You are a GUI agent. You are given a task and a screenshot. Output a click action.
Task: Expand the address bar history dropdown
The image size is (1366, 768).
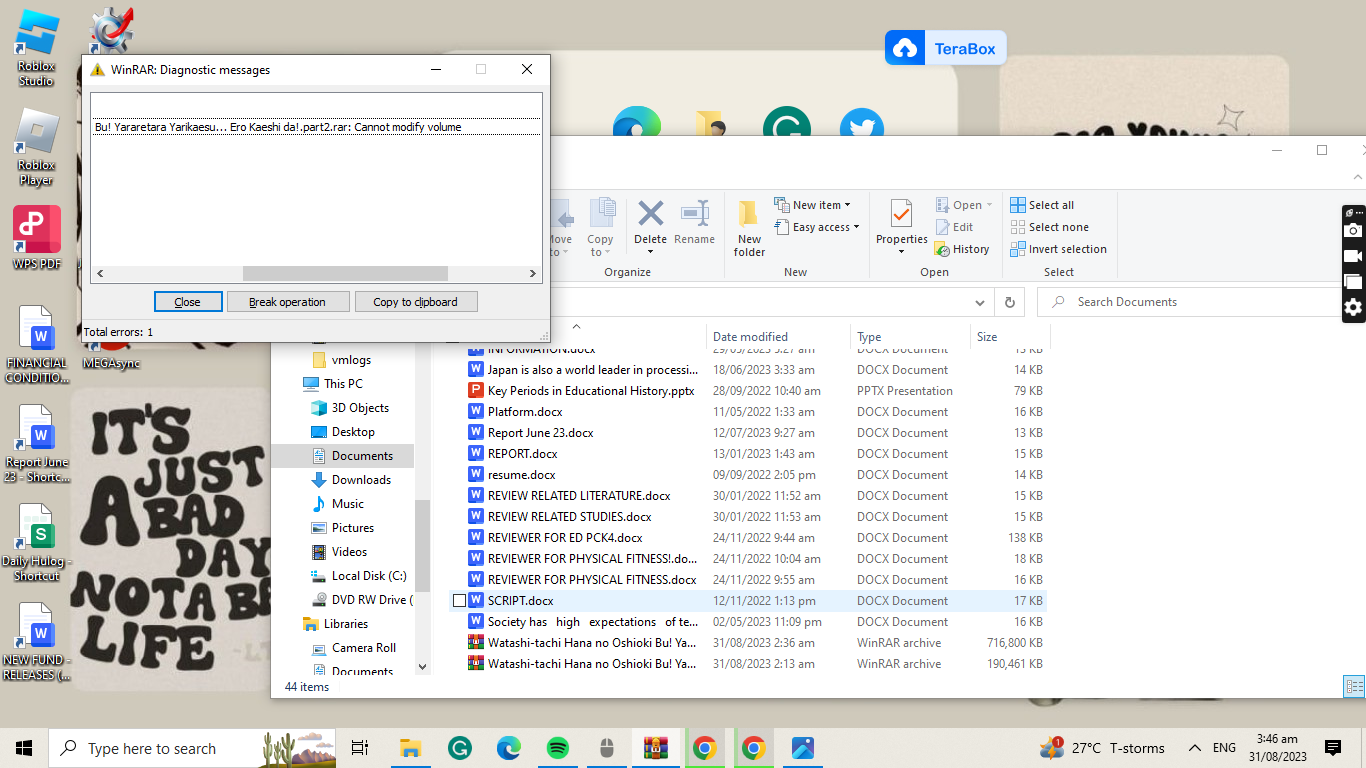[x=980, y=302]
